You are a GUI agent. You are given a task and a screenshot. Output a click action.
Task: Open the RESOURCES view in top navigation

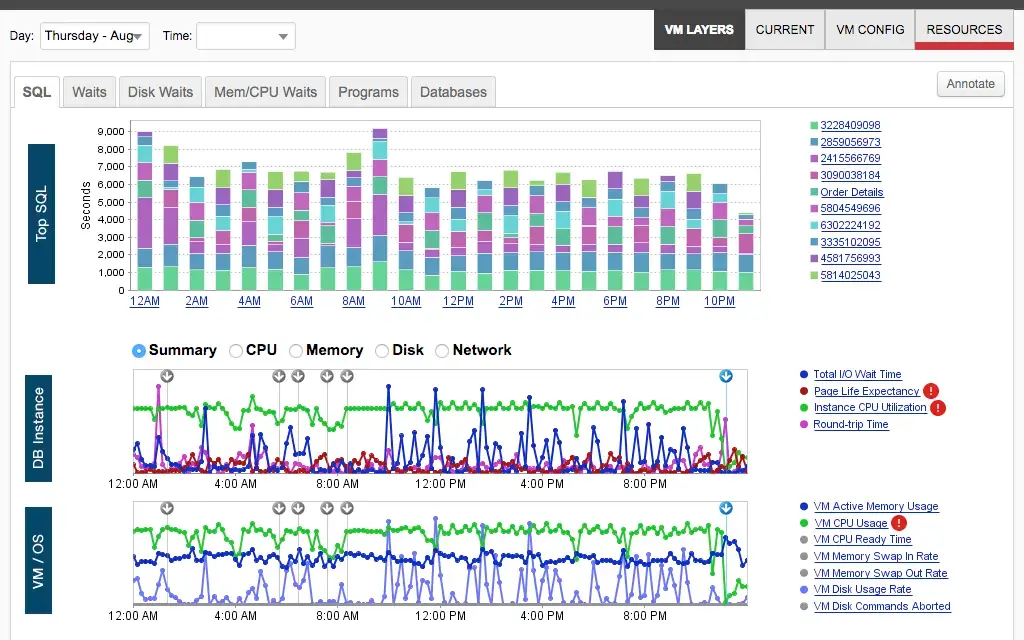pyautogui.click(x=964, y=30)
